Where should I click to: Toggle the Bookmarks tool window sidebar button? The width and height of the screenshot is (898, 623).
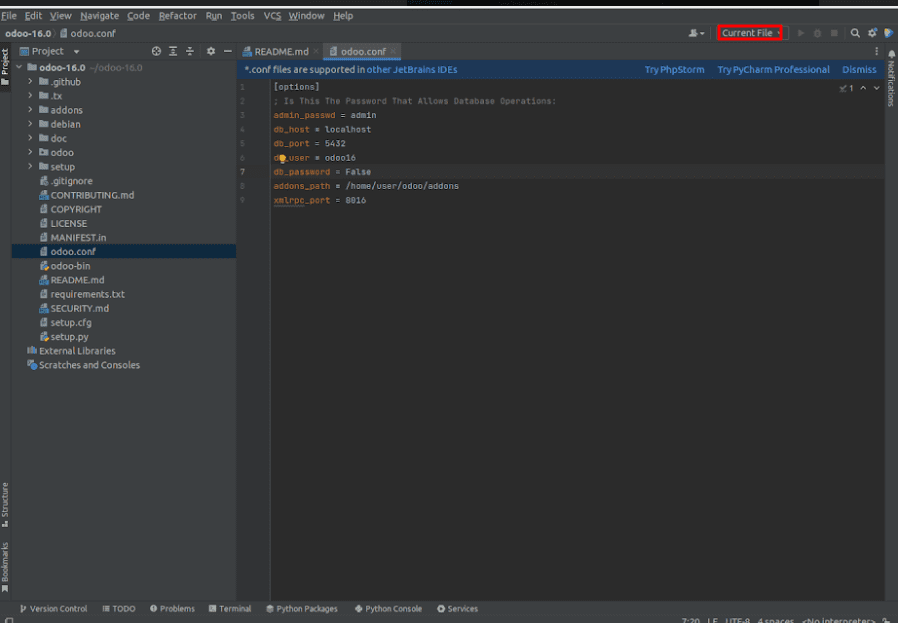[x=5, y=567]
